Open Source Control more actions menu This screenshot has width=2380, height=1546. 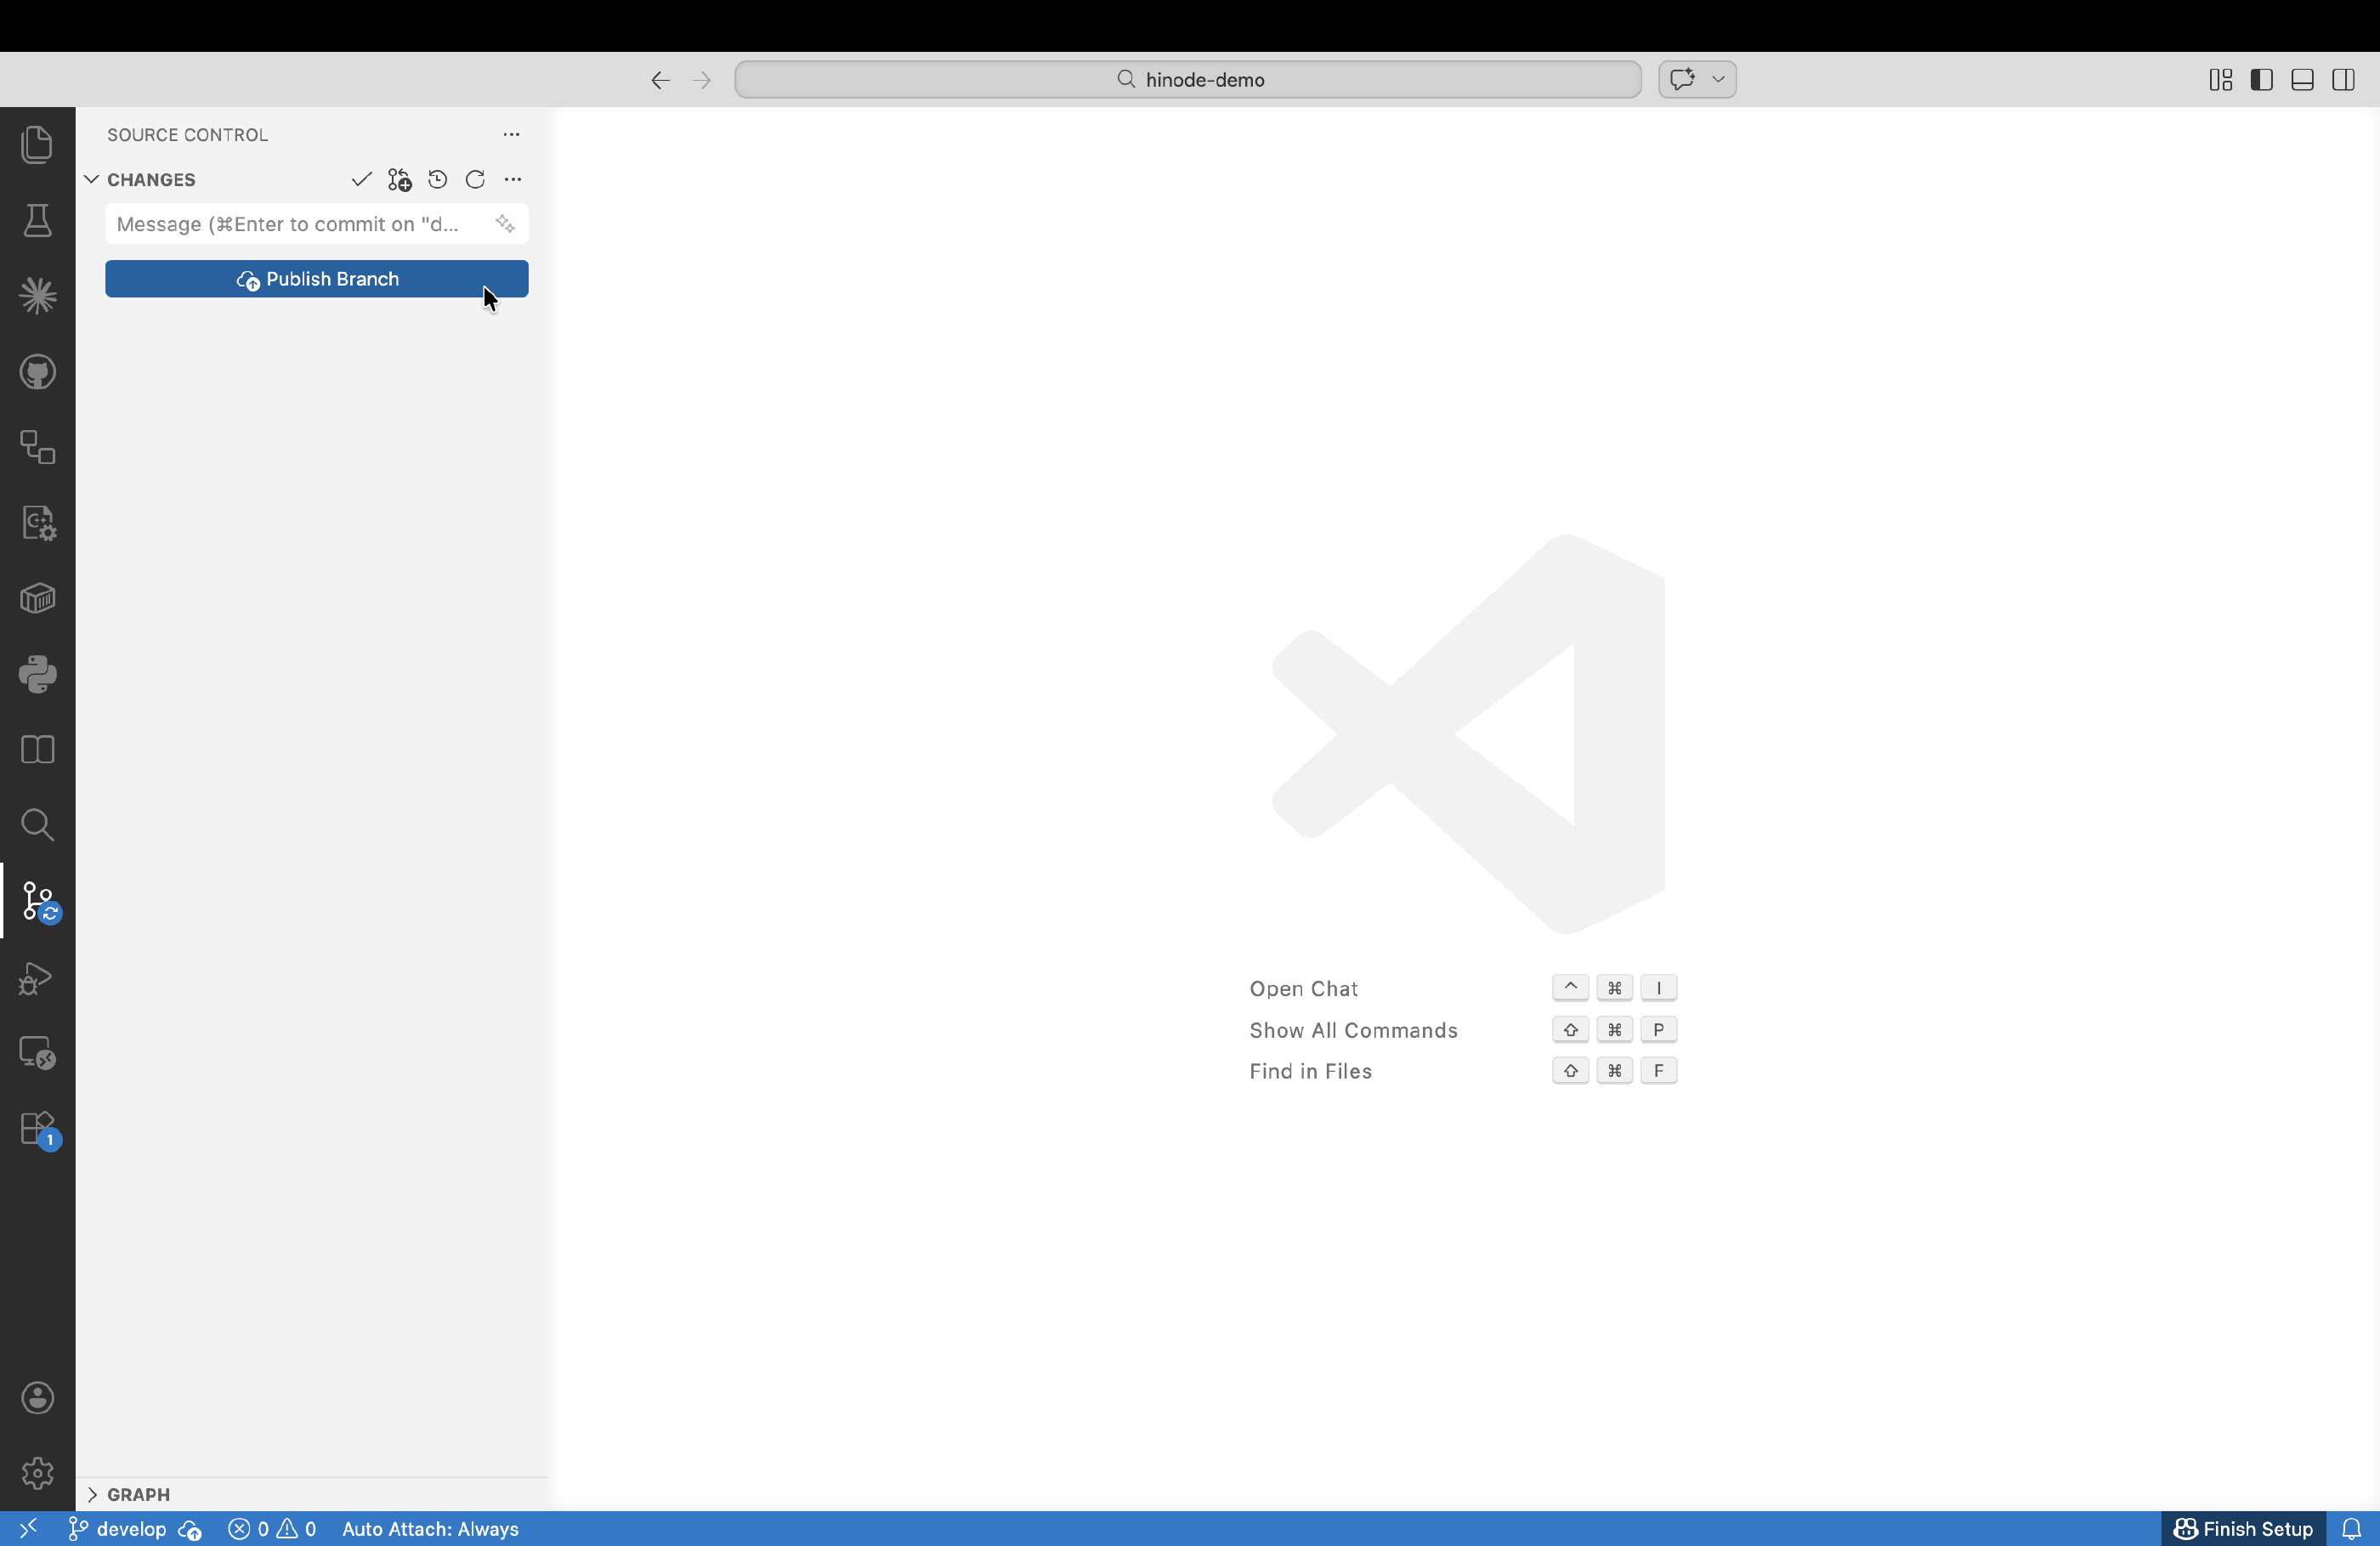(511, 135)
